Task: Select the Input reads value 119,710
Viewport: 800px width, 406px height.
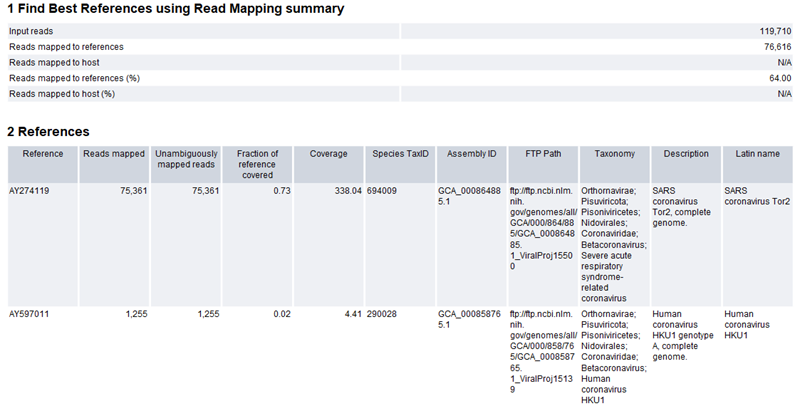Action: (x=775, y=31)
